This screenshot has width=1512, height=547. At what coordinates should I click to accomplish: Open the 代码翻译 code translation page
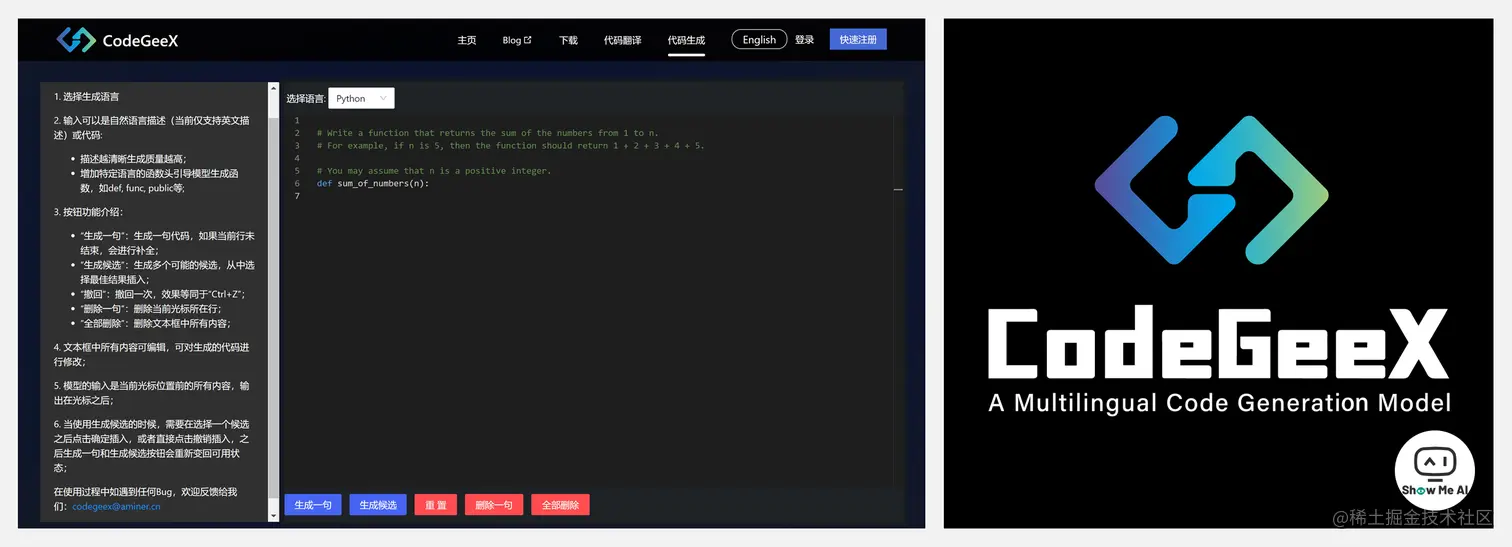click(x=623, y=40)
